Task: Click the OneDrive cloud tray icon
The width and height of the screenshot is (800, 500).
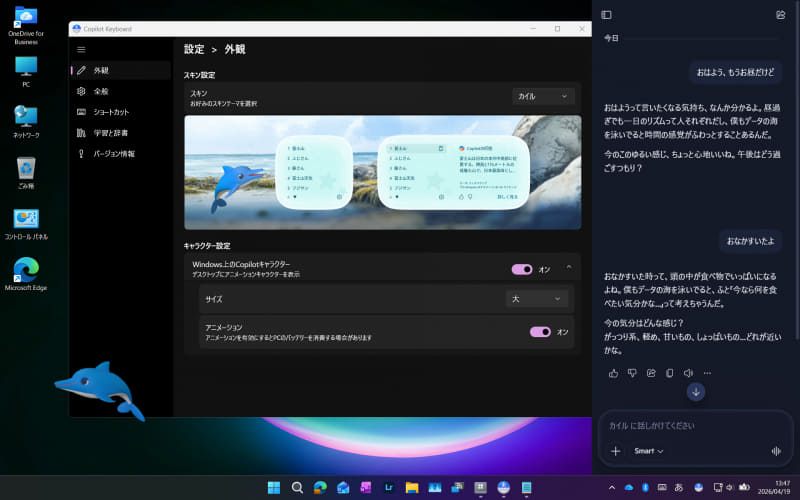Action: click(x=629, y=488)
